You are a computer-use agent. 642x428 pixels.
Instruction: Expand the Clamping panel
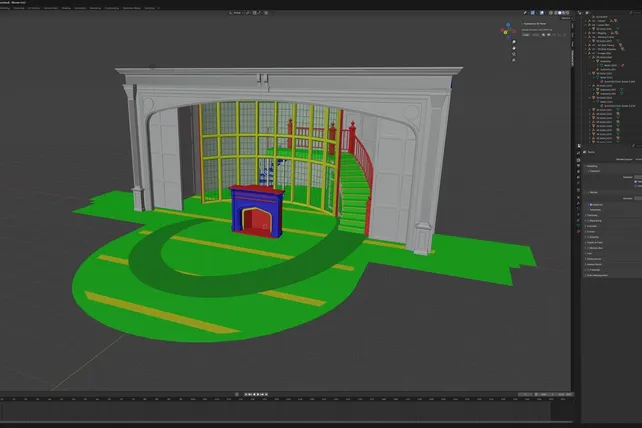(592, 215)
